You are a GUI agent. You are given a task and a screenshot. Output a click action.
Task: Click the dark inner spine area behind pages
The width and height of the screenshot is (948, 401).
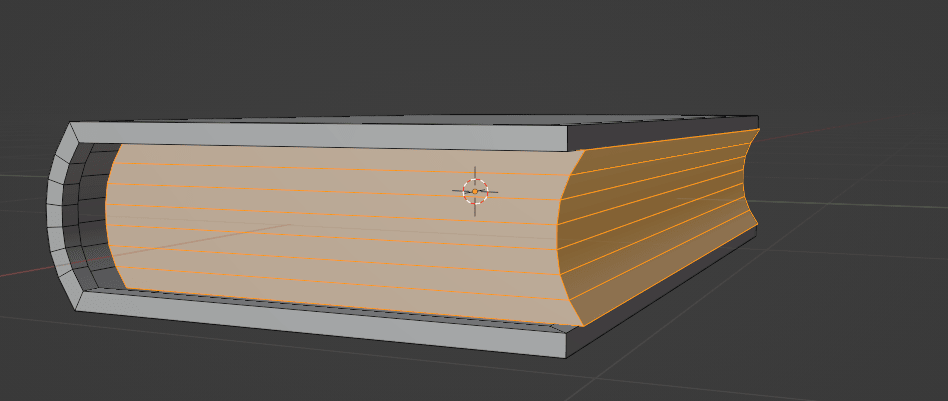pos(97,220)
